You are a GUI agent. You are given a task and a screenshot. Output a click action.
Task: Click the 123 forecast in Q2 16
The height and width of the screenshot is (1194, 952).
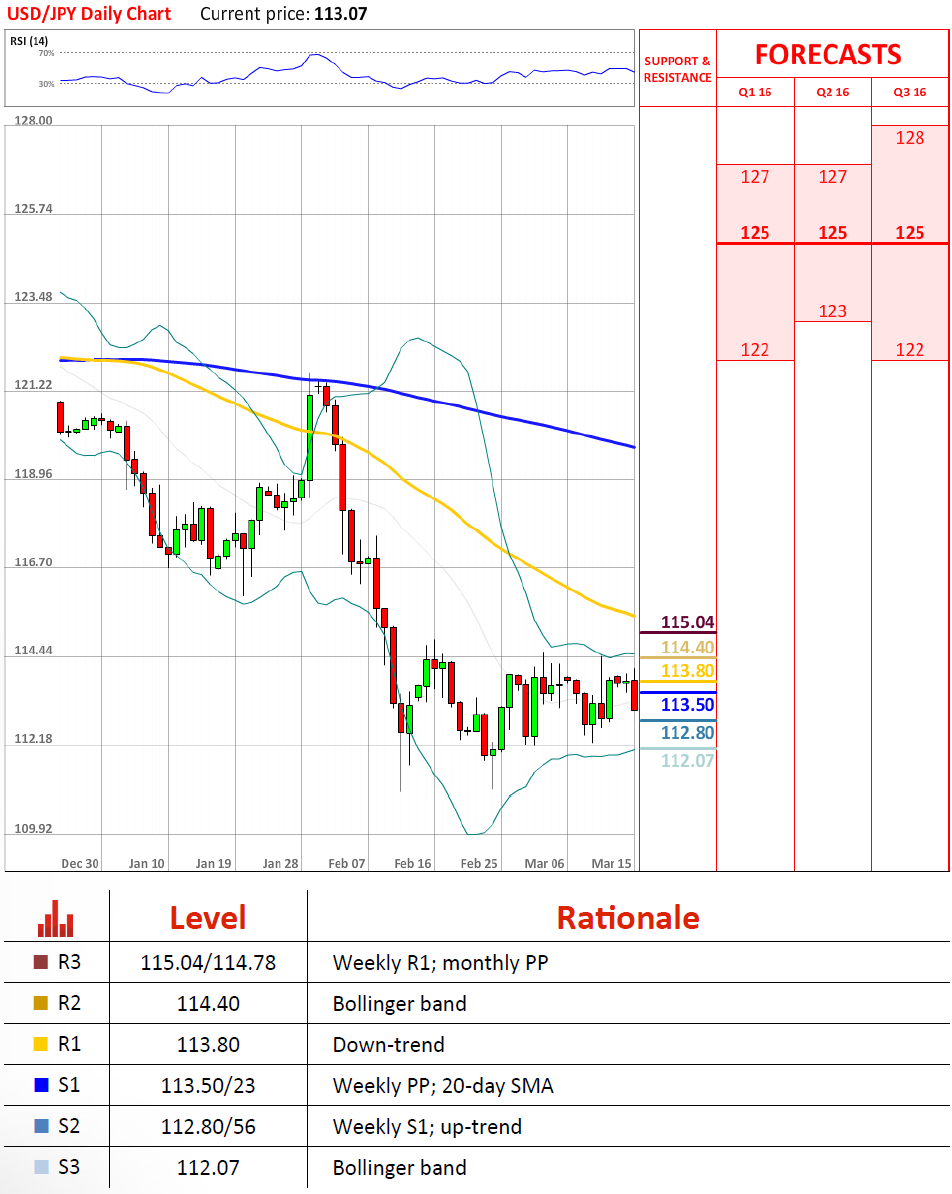click(832, 311)
